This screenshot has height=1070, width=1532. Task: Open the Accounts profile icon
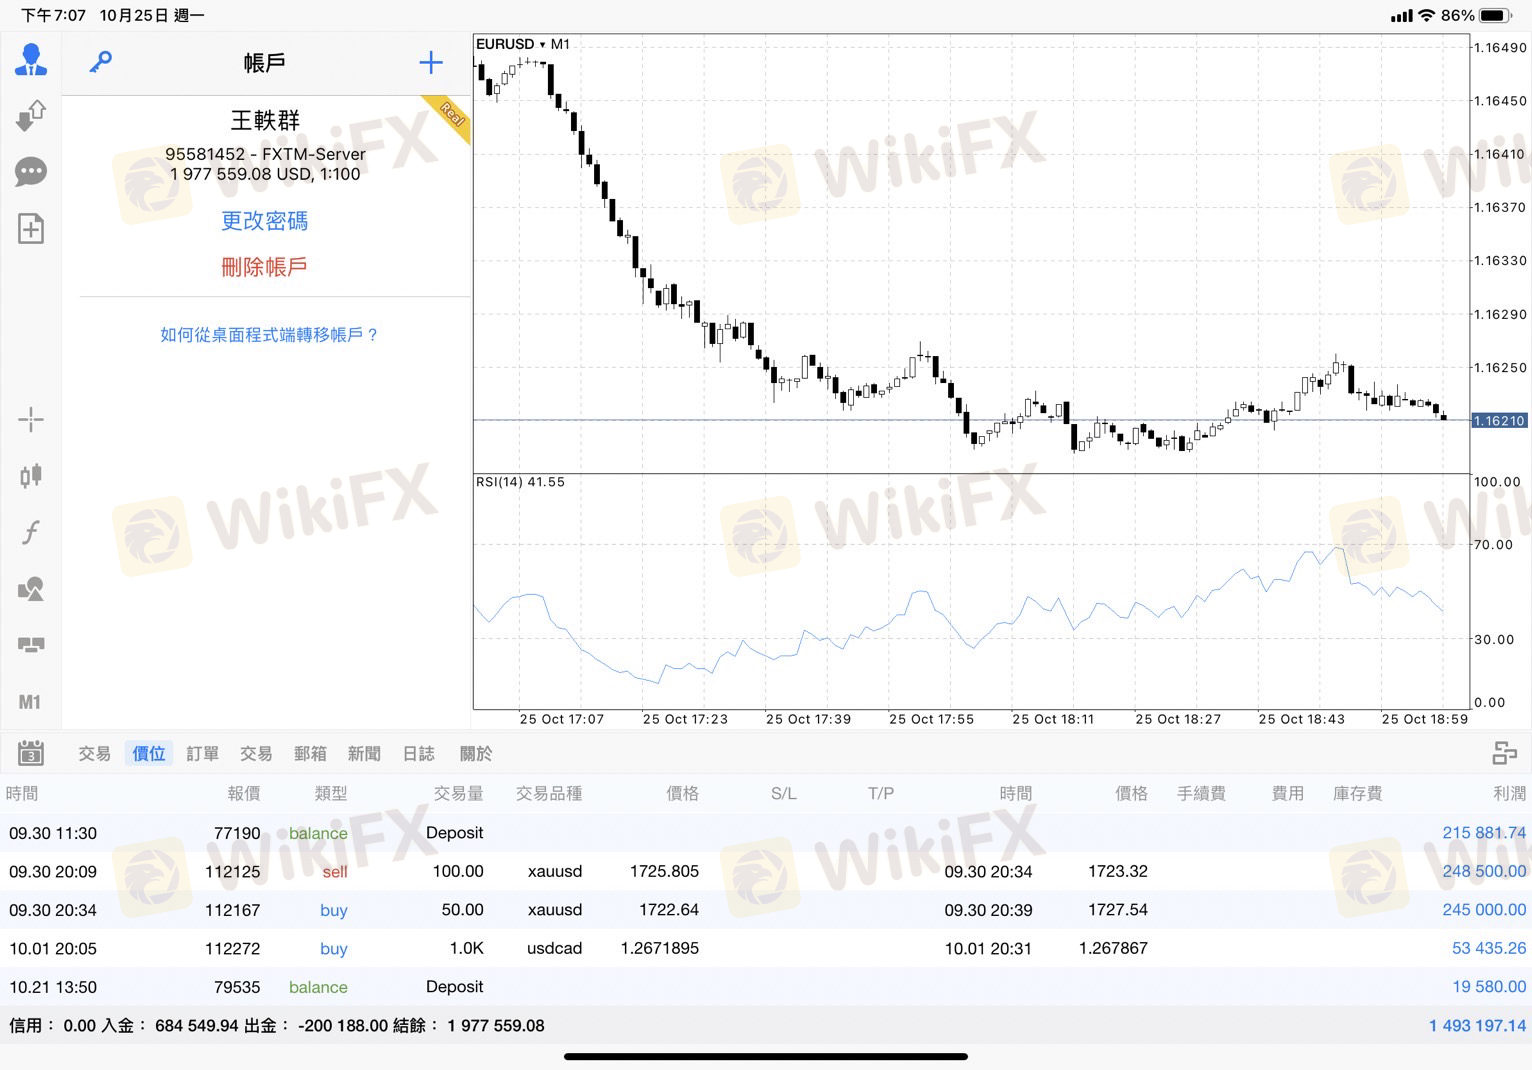[x=31, y=60]
